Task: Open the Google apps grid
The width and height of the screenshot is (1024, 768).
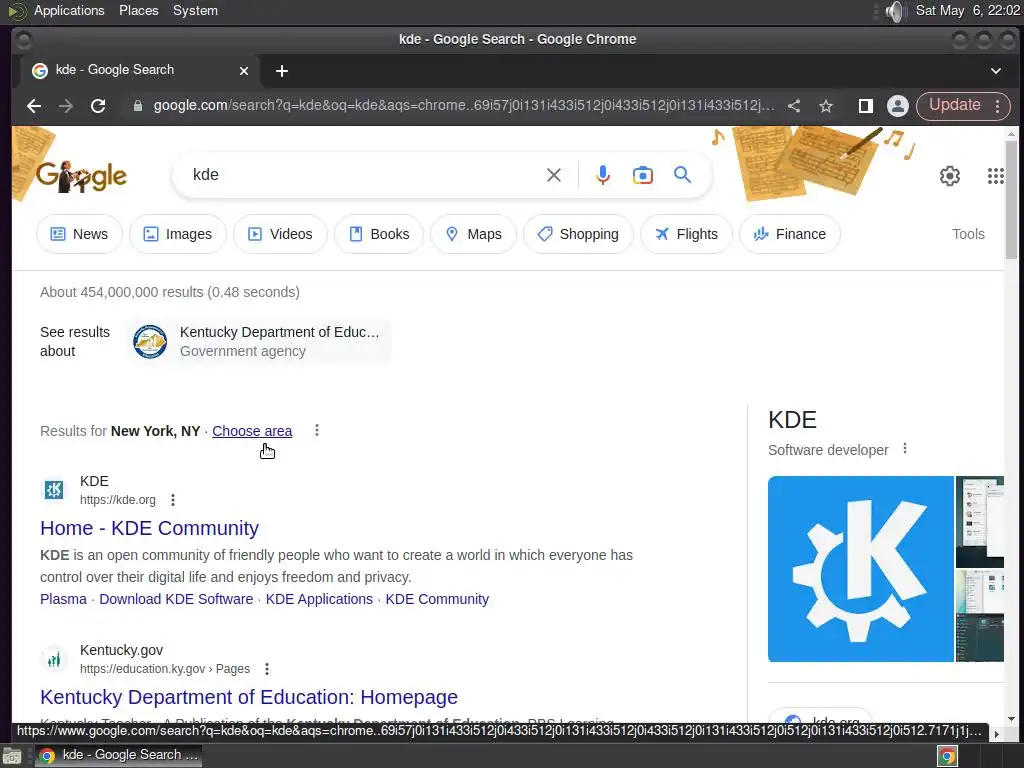Action: [995, 176]
